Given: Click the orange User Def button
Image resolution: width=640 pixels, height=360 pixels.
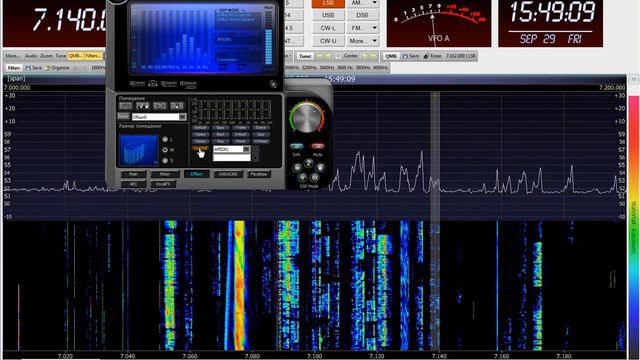Looking at the screenshot, I should coord(200,148).
